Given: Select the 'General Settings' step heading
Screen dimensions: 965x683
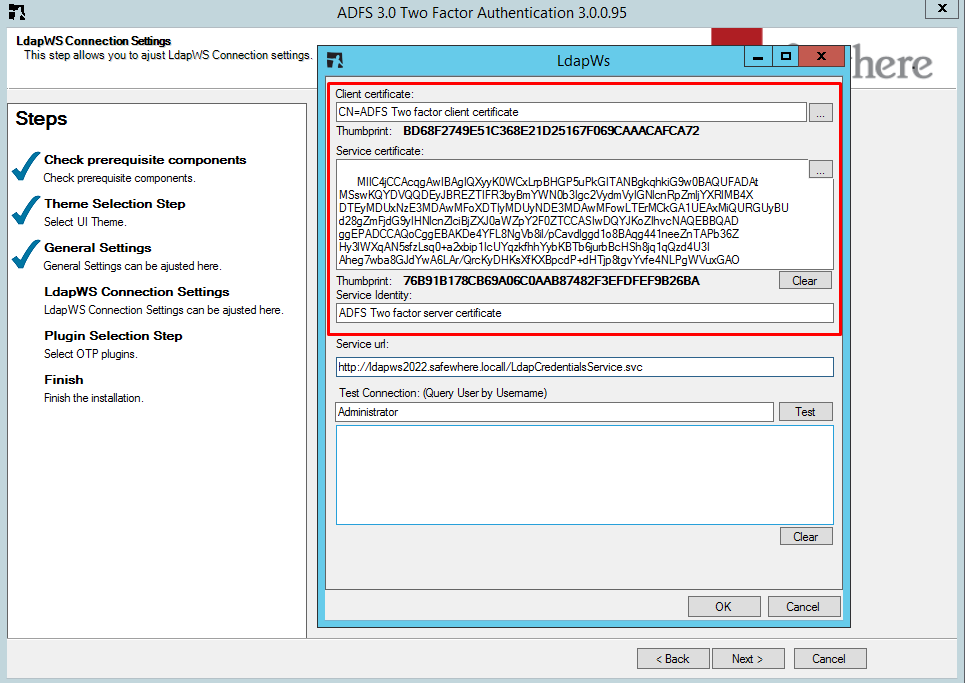Looking at the screenshot, I should (x=98, y=248).
